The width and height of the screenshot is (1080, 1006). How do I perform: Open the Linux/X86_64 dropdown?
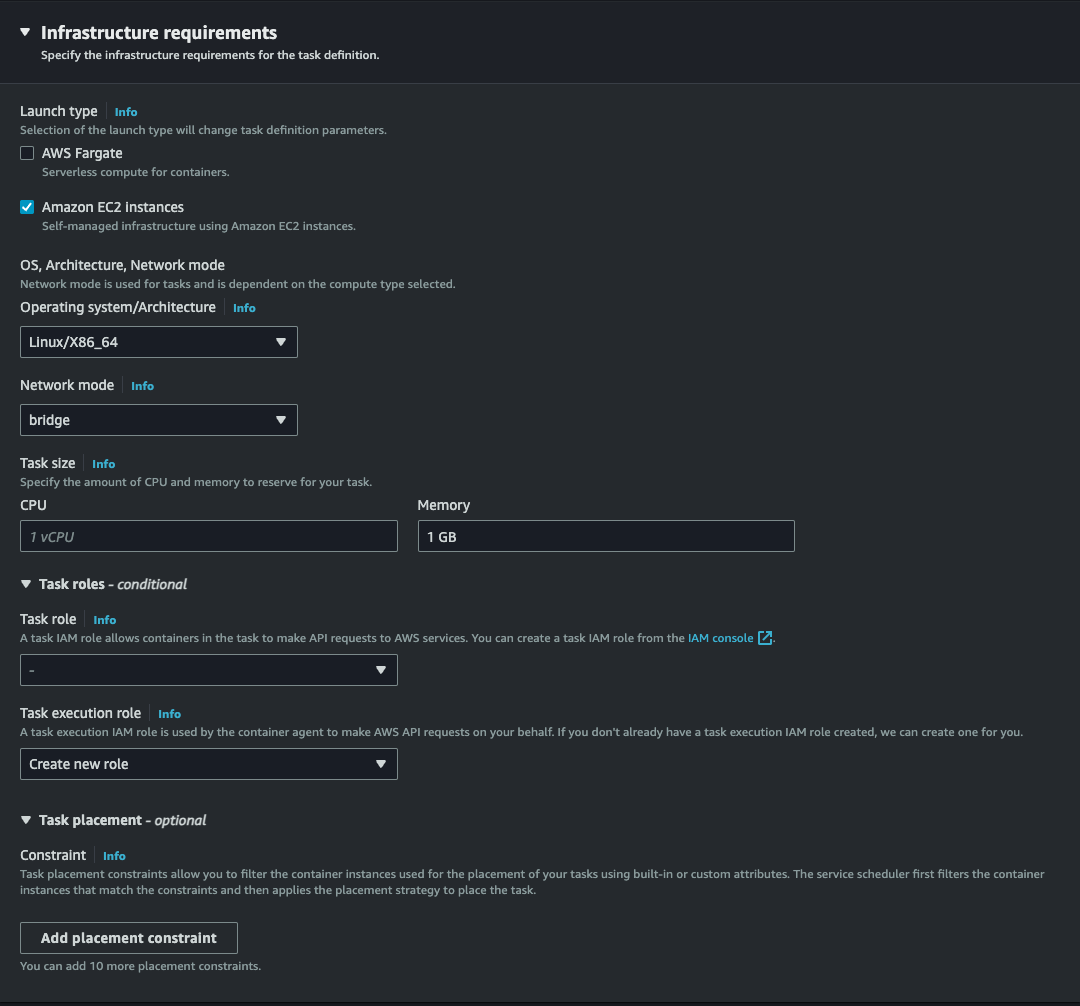(158, 342)
